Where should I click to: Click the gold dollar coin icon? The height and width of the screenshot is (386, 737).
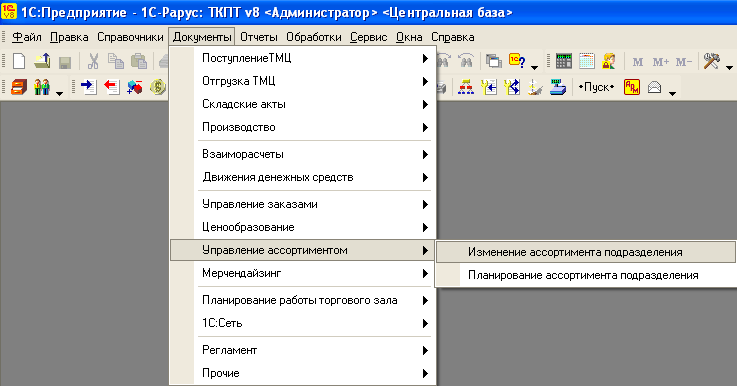158,87
